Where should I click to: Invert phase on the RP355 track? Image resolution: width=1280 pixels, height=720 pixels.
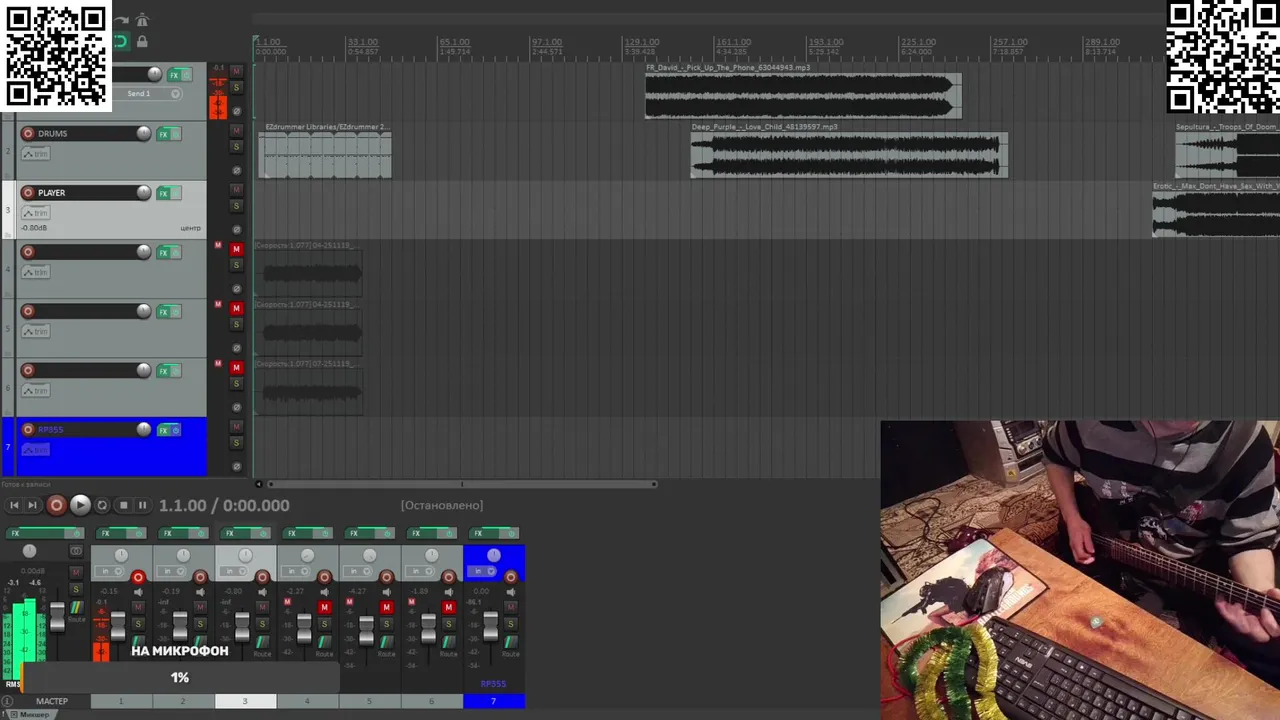click(x=237, y=466)
